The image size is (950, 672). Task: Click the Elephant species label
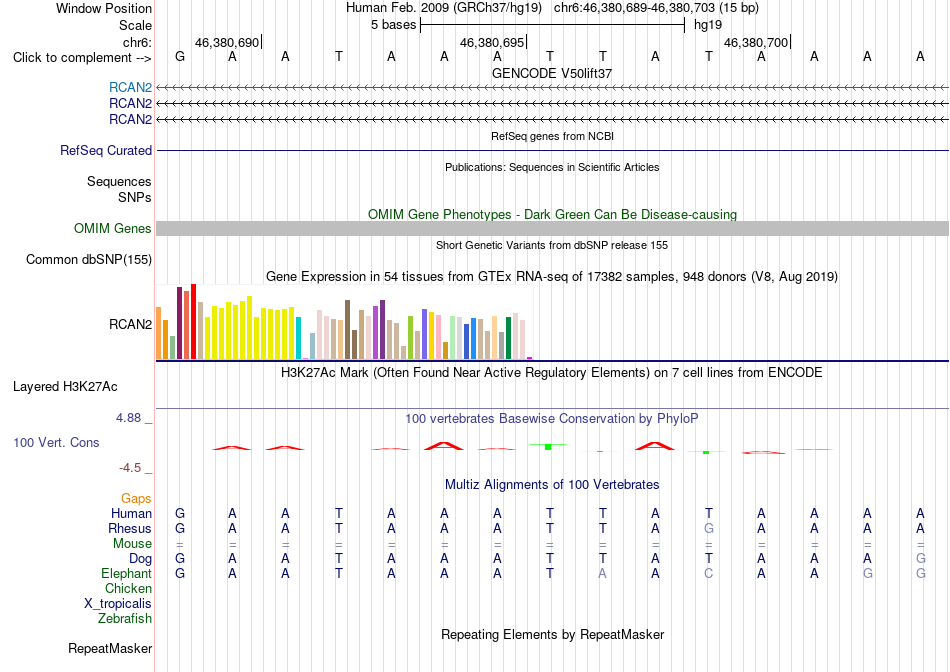127,573
